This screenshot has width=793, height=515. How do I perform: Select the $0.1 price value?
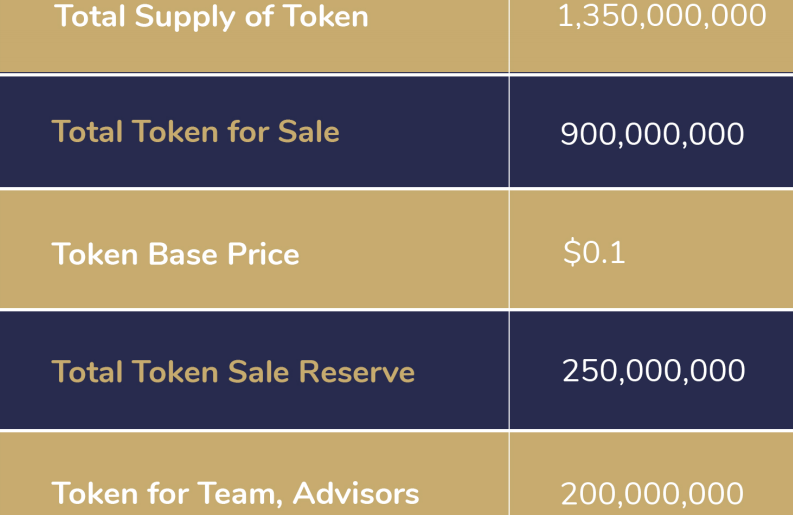click(594, 252)
